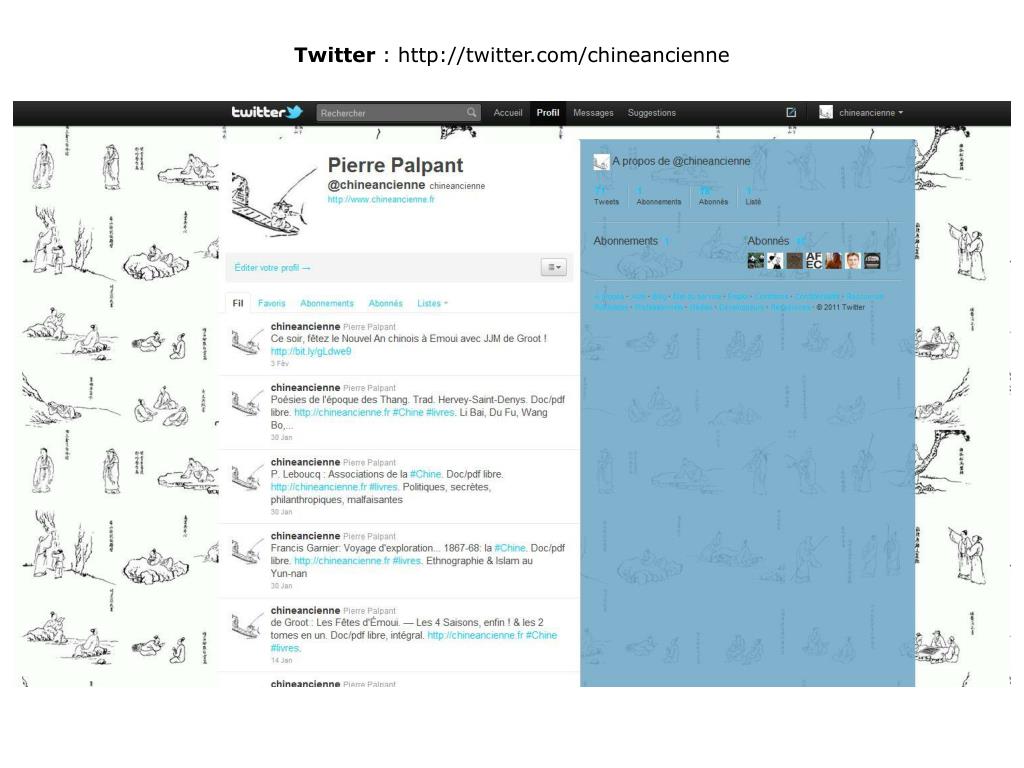Click the search magnifier icon
Viewport: 1024px width, 768px height.
(472, 113)
